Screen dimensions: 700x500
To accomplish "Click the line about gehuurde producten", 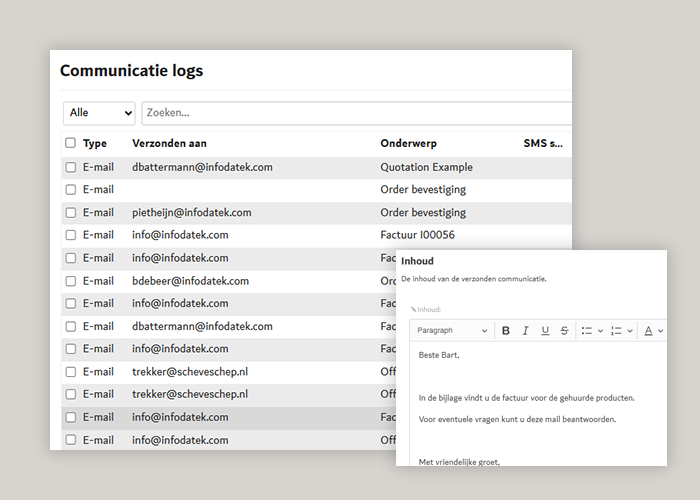I will point(526,398).
